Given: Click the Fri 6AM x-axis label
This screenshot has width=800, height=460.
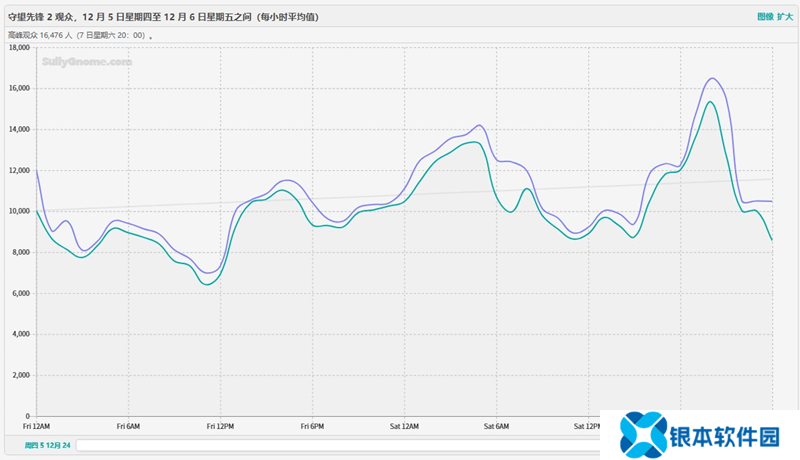Looking at the screenshot, I should tap(128, 426).
